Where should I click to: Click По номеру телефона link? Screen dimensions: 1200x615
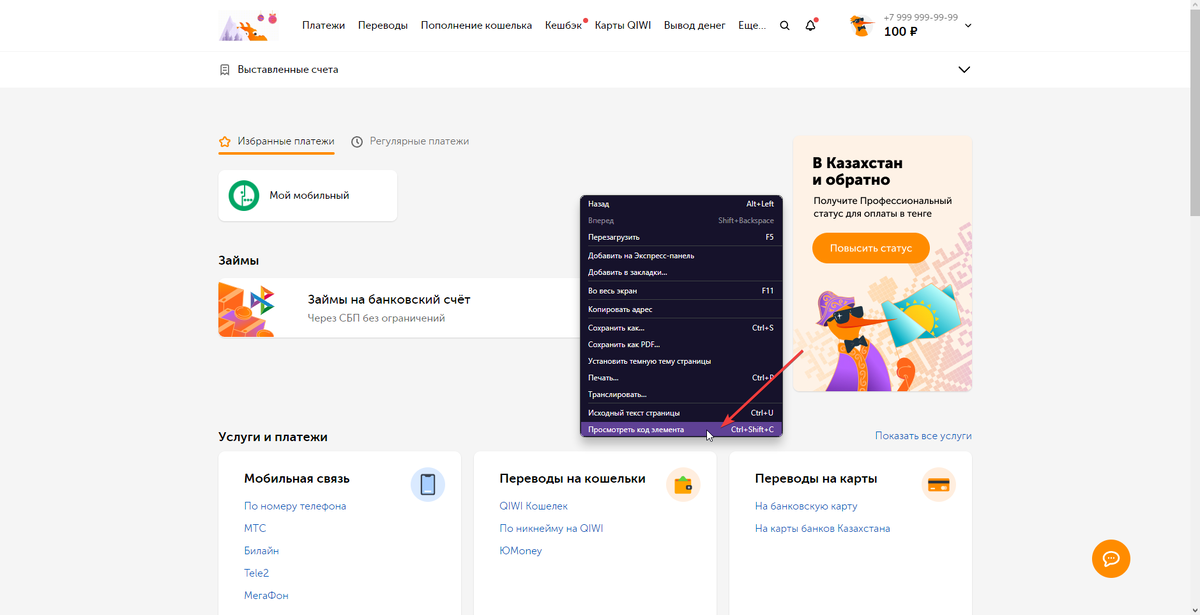tap(295, 506)
